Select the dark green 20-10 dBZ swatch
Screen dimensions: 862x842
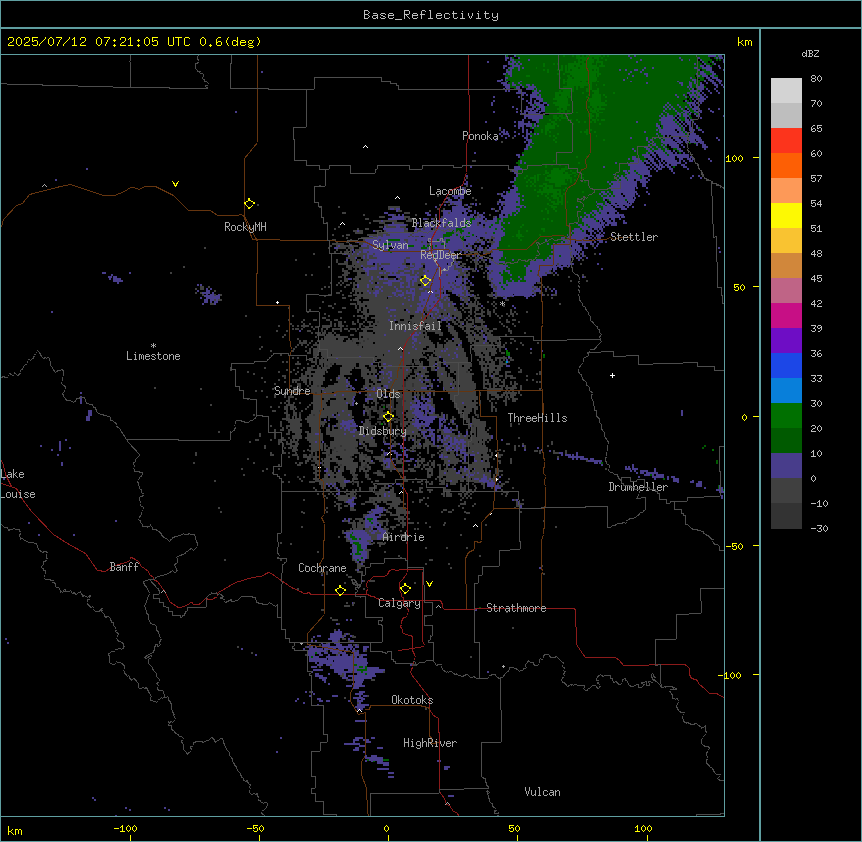(786, 441)
